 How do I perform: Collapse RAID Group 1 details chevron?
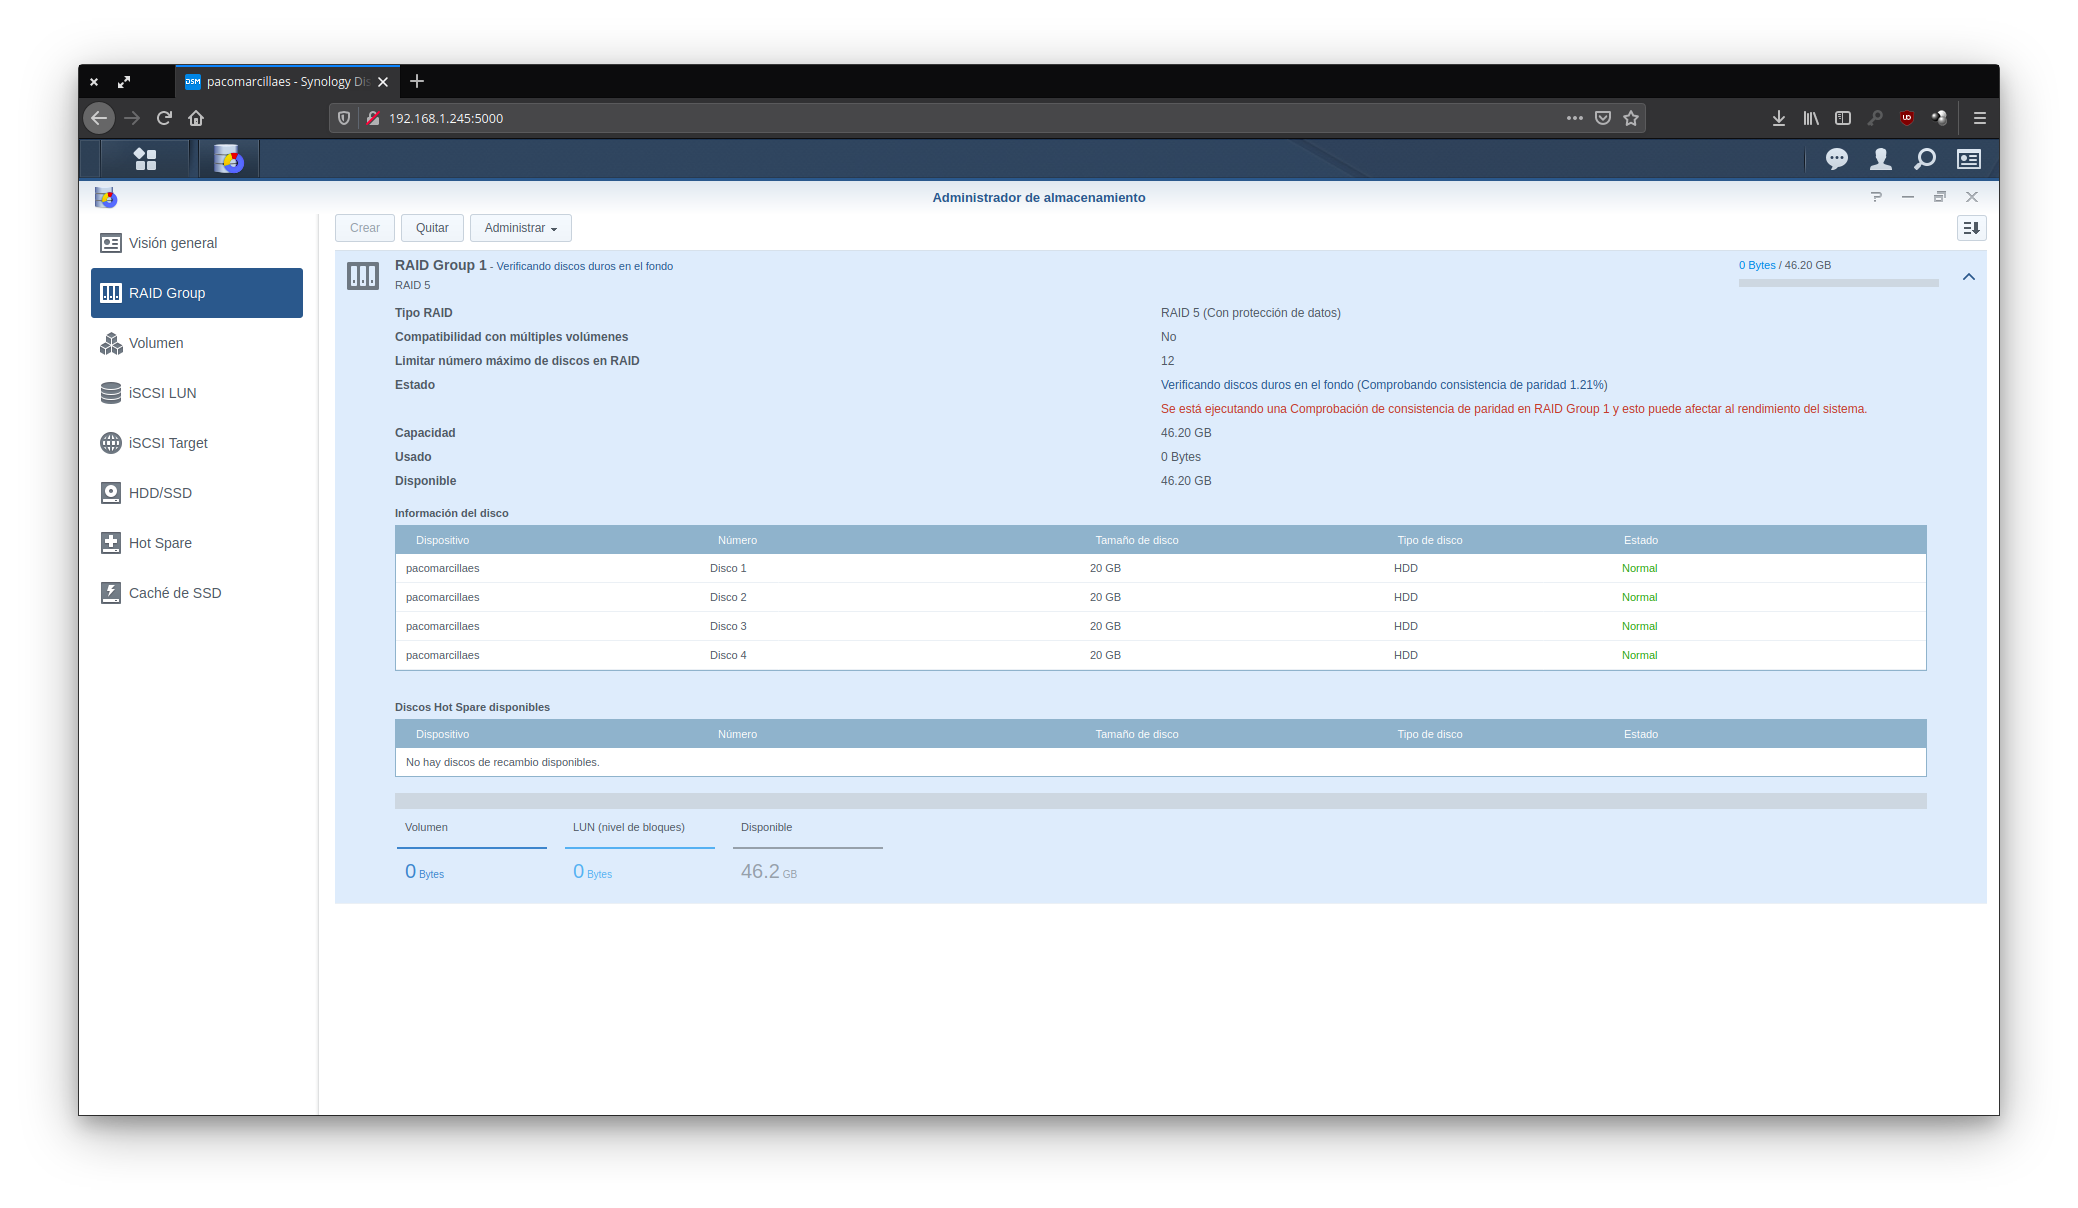point(1968,277)
